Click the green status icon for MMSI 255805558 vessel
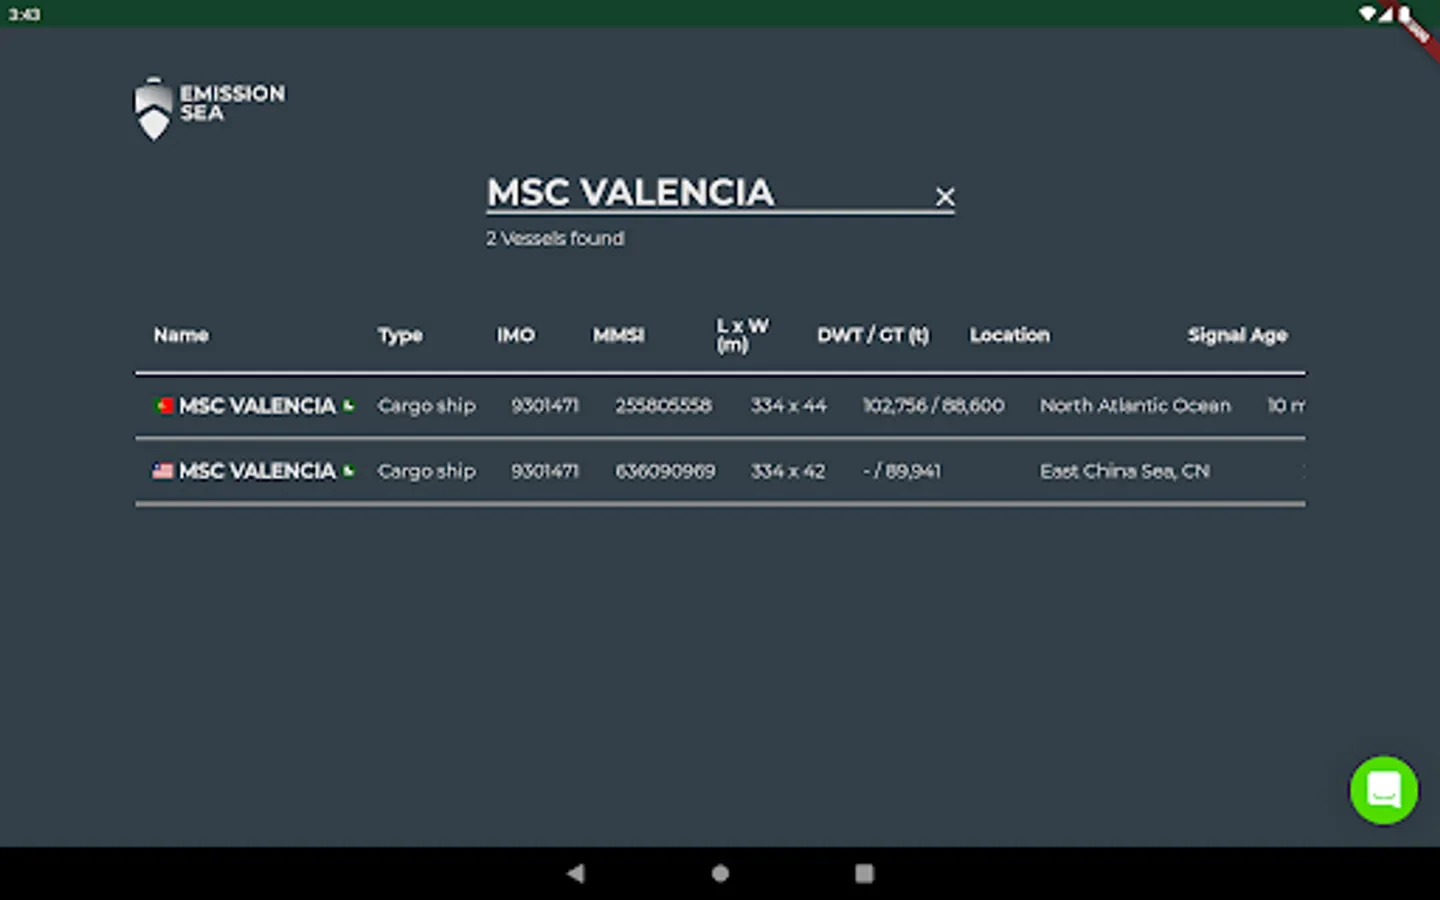1440x900 pixels. [348, 405]
